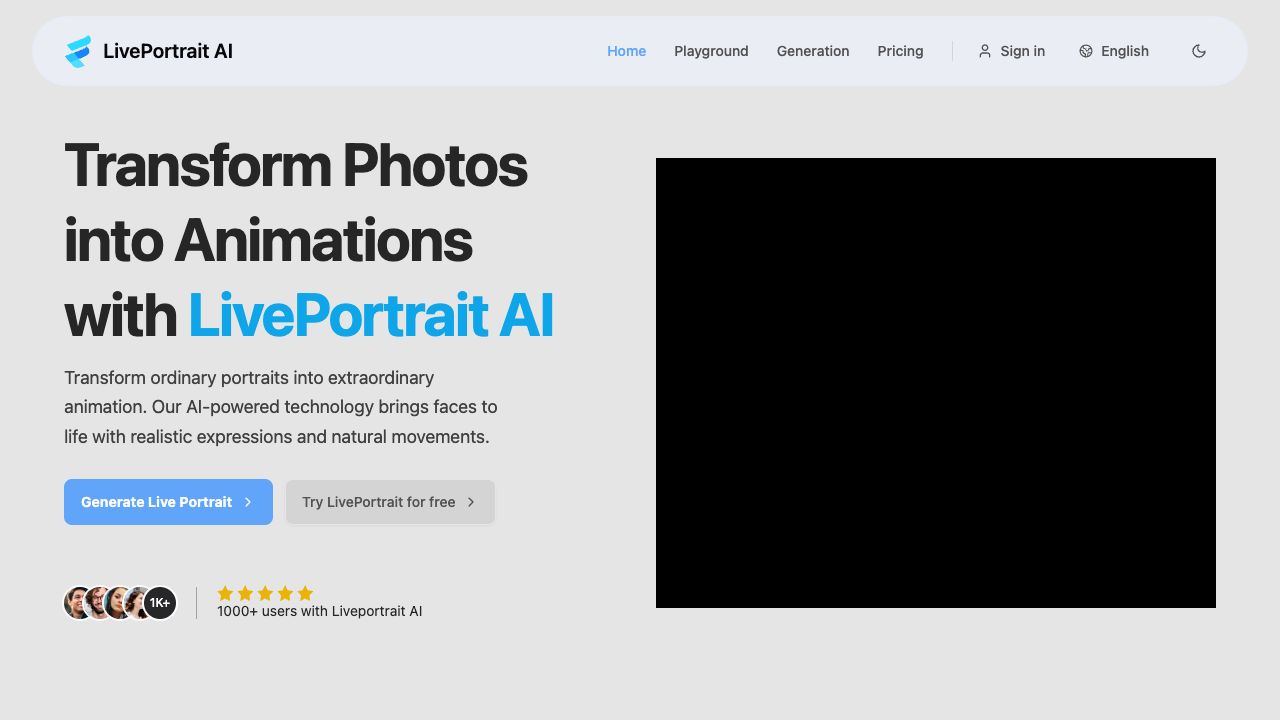Click the LivePortrait AI brand name in header
1280x720 pixels.
[168, 51]
